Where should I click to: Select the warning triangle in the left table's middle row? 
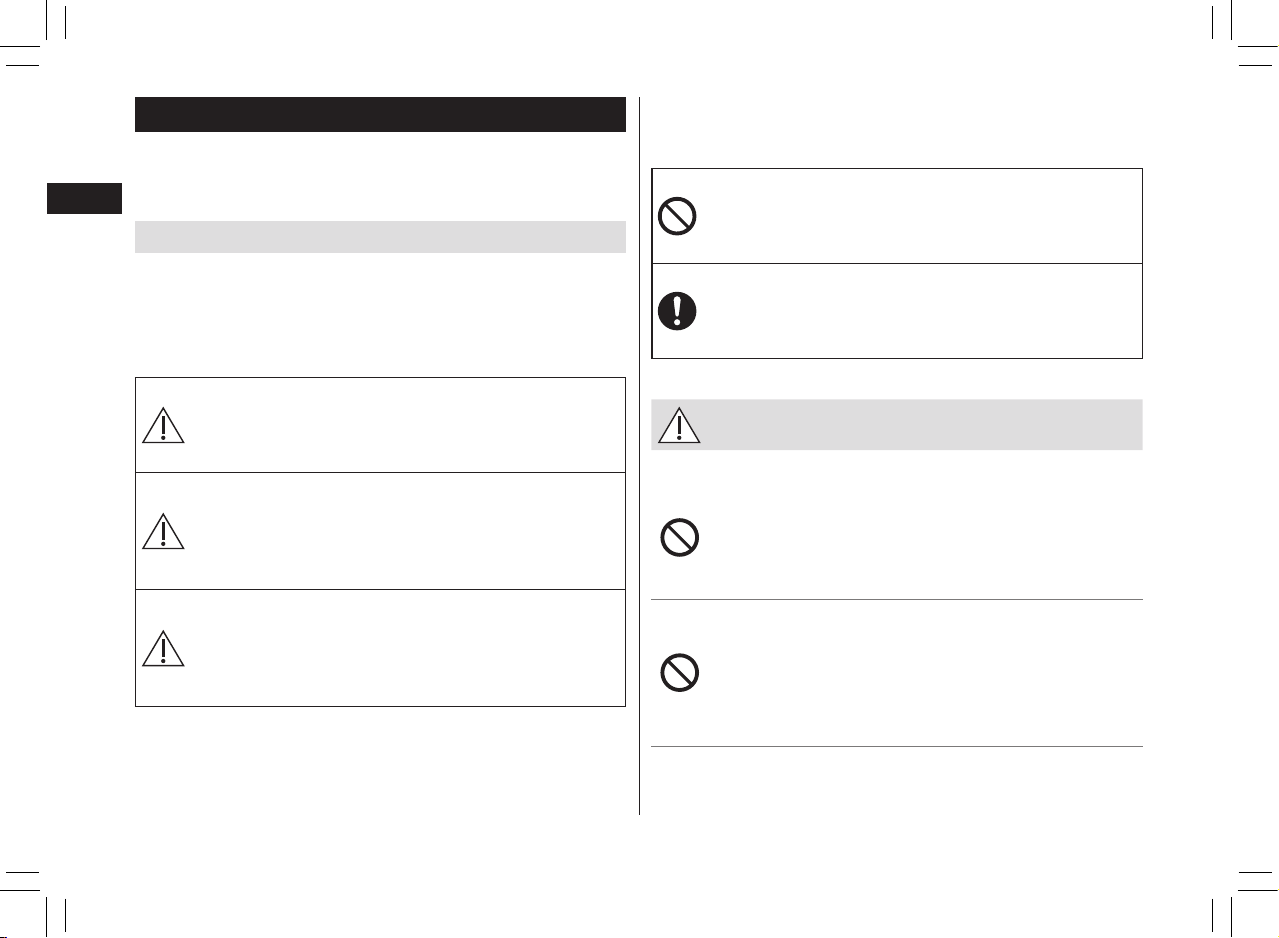tap(163, 531)
